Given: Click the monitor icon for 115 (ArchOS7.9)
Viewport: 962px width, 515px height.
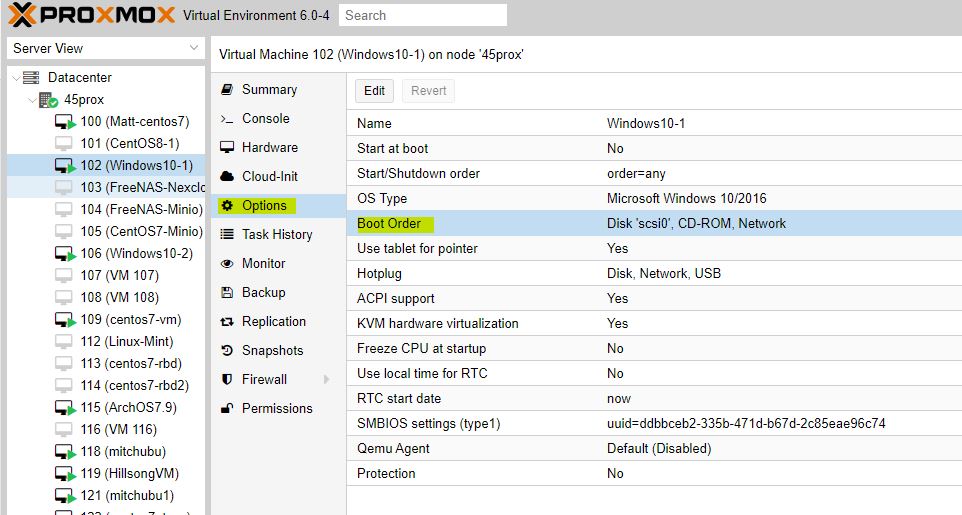Looking at the screenshot, I should (x=65, y=408).
